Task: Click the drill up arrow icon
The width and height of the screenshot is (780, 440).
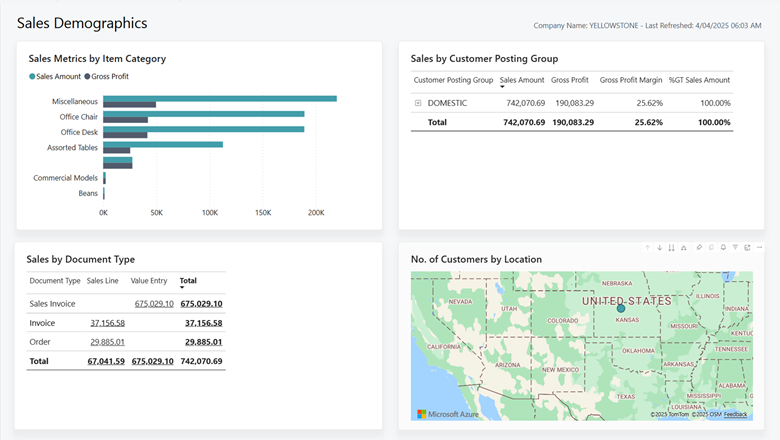Action: coord(647,247)
